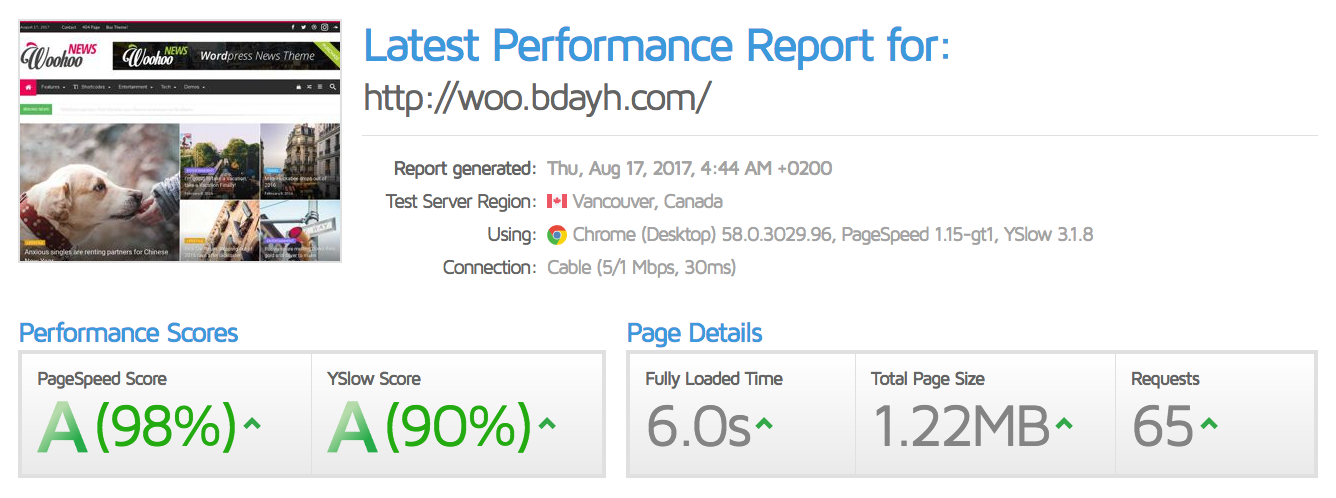Viewport: 1336px width, 498px height.
Task: Click the Instagram icon in preview header
Action: point(324,27)
